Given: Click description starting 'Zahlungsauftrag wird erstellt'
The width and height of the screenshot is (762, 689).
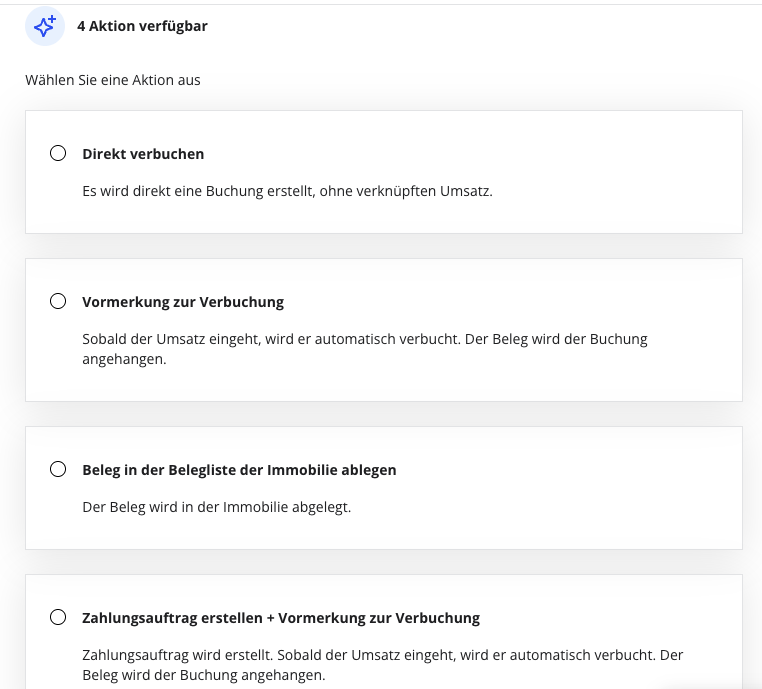Looking at the screenshot, I should tap(382, 655).
